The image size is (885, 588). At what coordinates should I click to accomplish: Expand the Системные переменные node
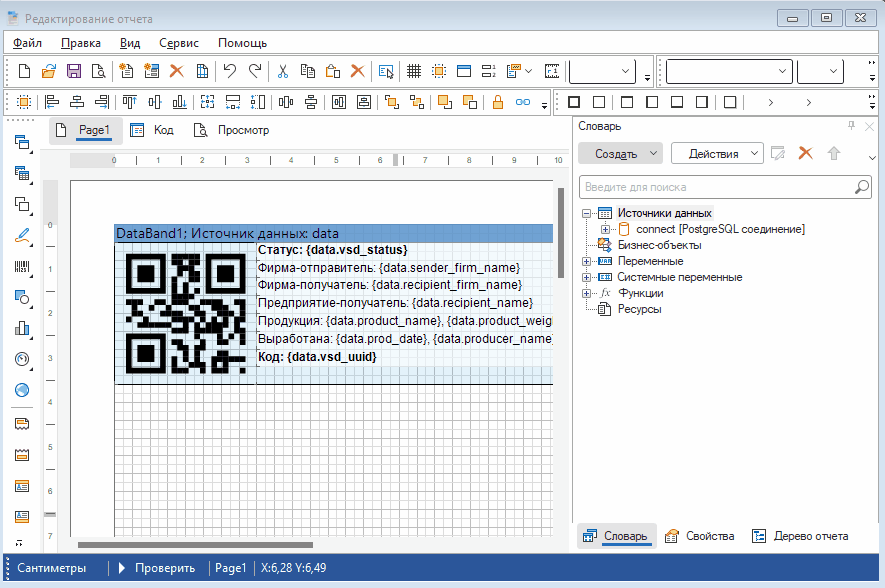click(x=586, y=277)
